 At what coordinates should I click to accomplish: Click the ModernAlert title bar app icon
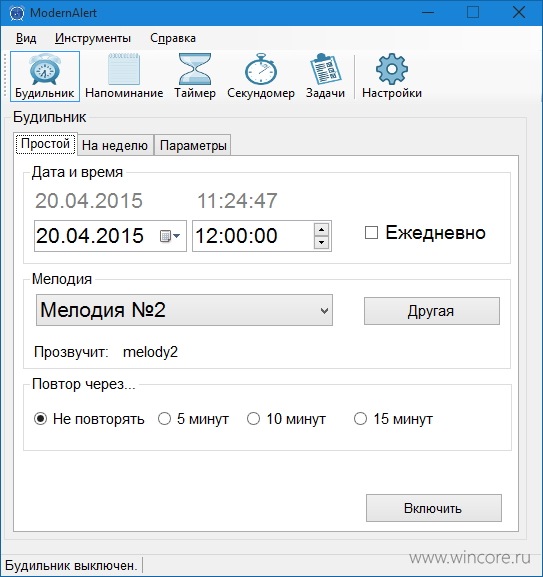click(x=16, y=13)
